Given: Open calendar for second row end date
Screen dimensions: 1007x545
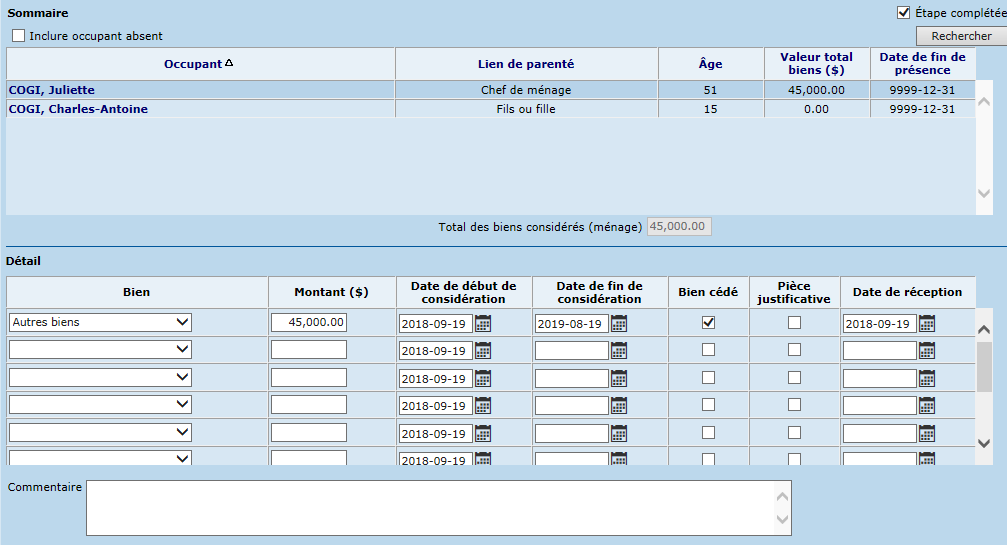Looking at the screenshot, I should pos(619,350).
